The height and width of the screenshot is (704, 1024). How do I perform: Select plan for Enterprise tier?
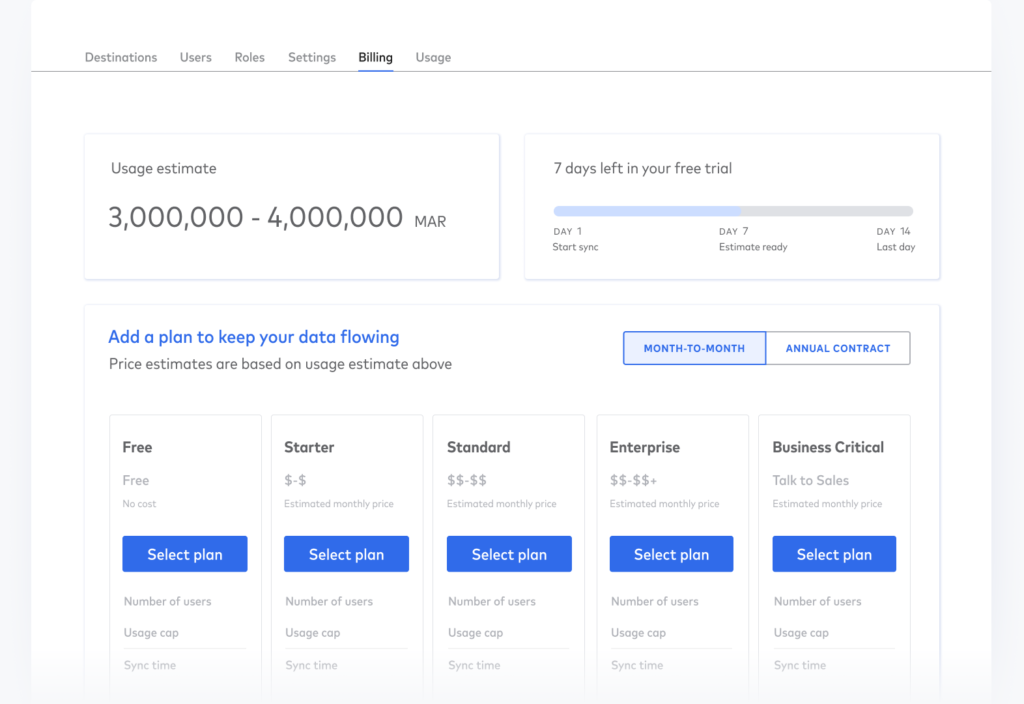click(x=671, y=554)
